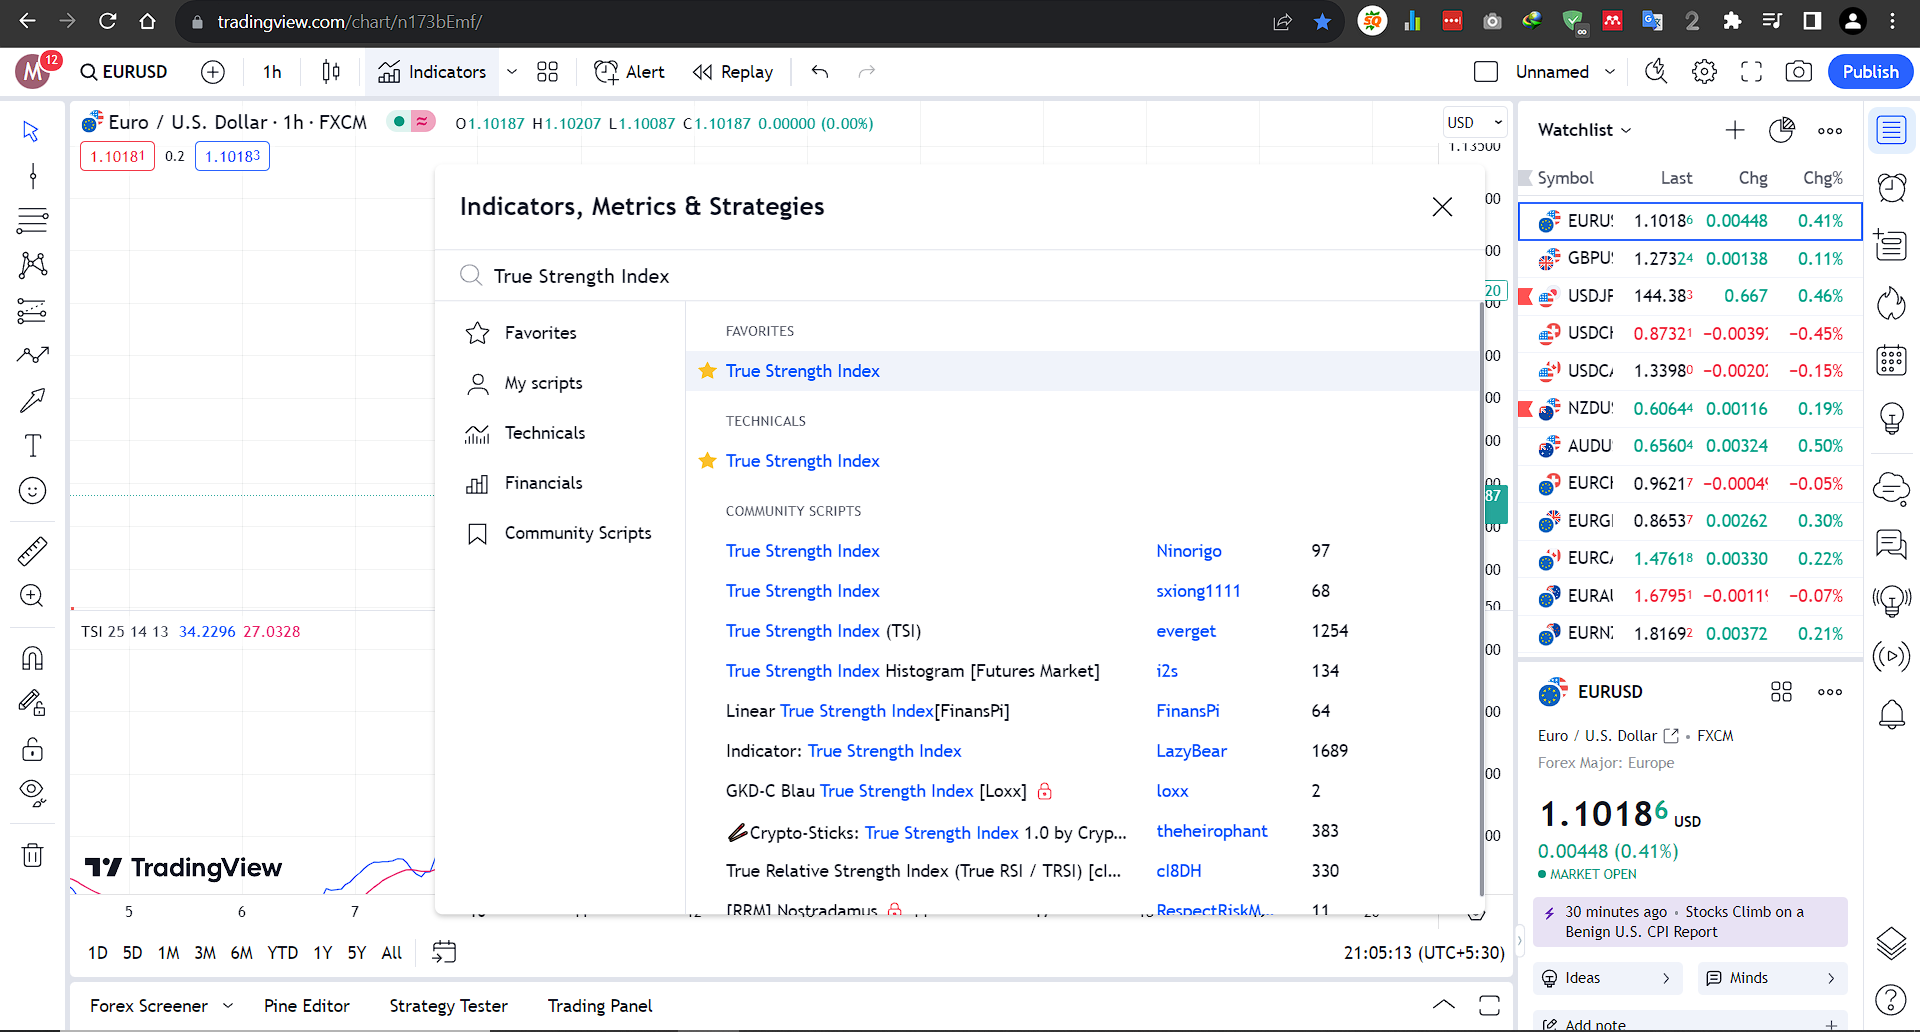Open author theheirophant profile
The image size is (1920, 1032).
(1211, 831)
